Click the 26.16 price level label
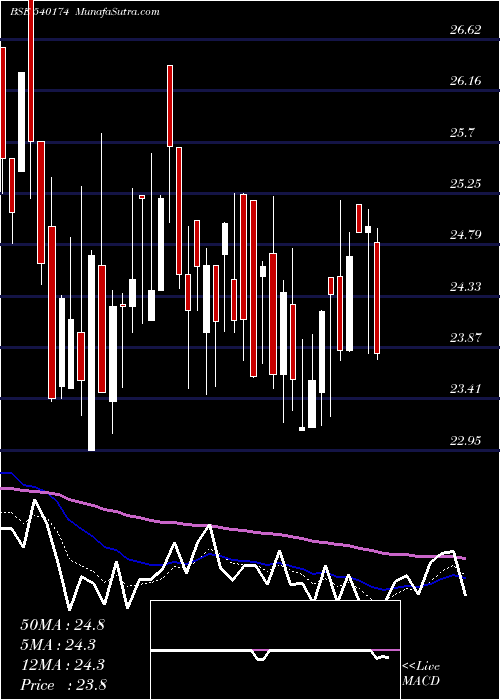The width and height of the screenshot is (500, 700). tap(466, 81)
